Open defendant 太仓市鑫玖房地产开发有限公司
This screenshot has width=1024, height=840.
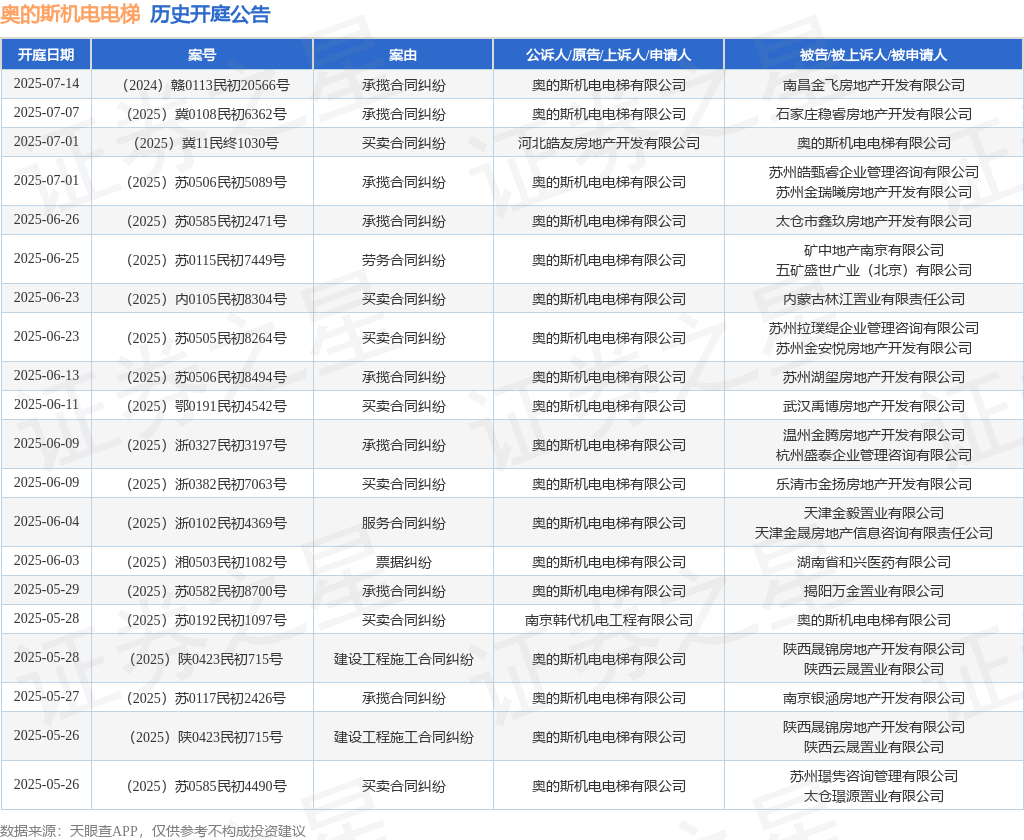[874, 221]
